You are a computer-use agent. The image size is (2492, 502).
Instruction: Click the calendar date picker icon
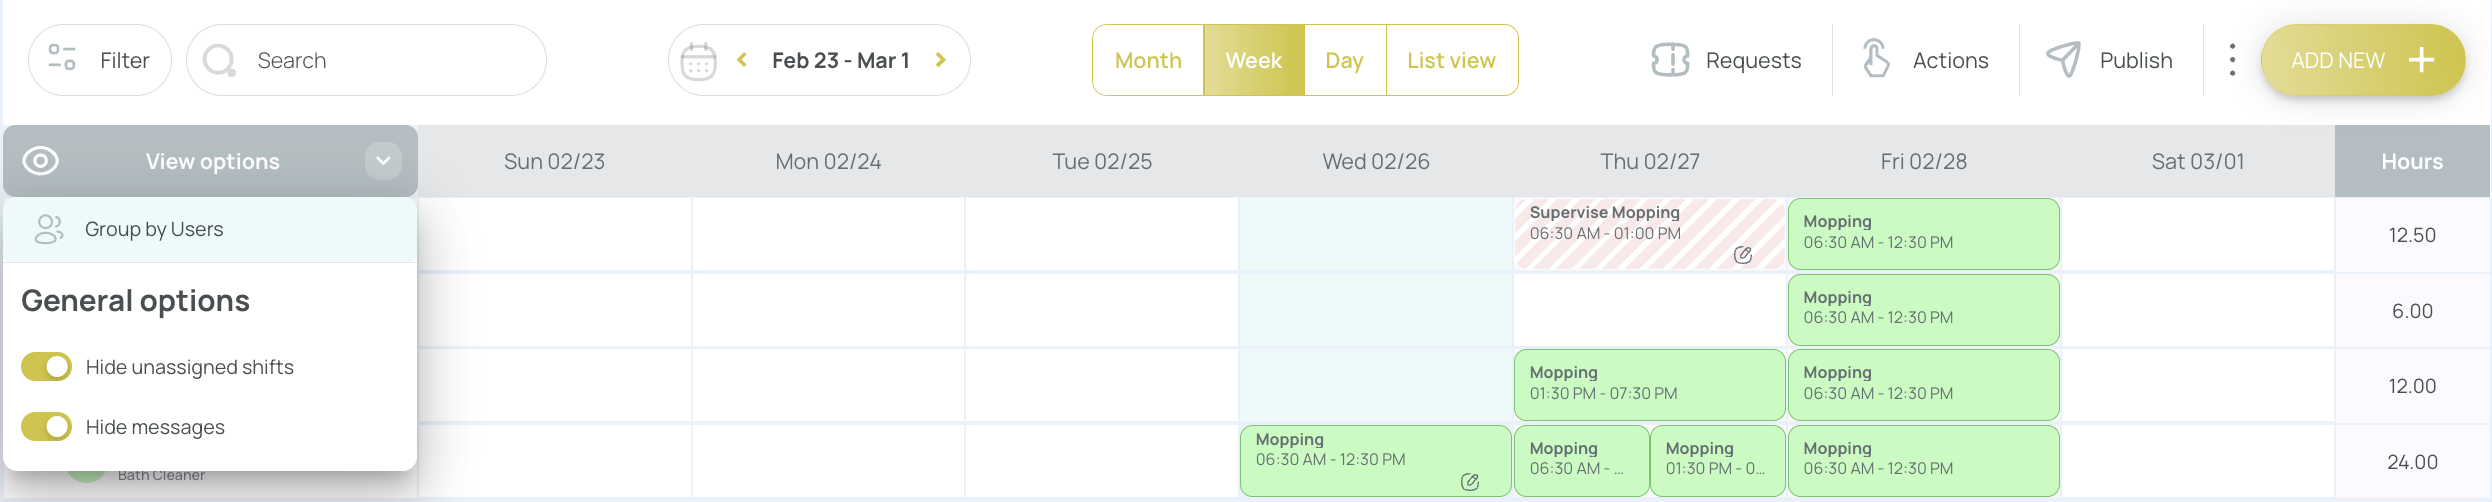click(698, 61)
